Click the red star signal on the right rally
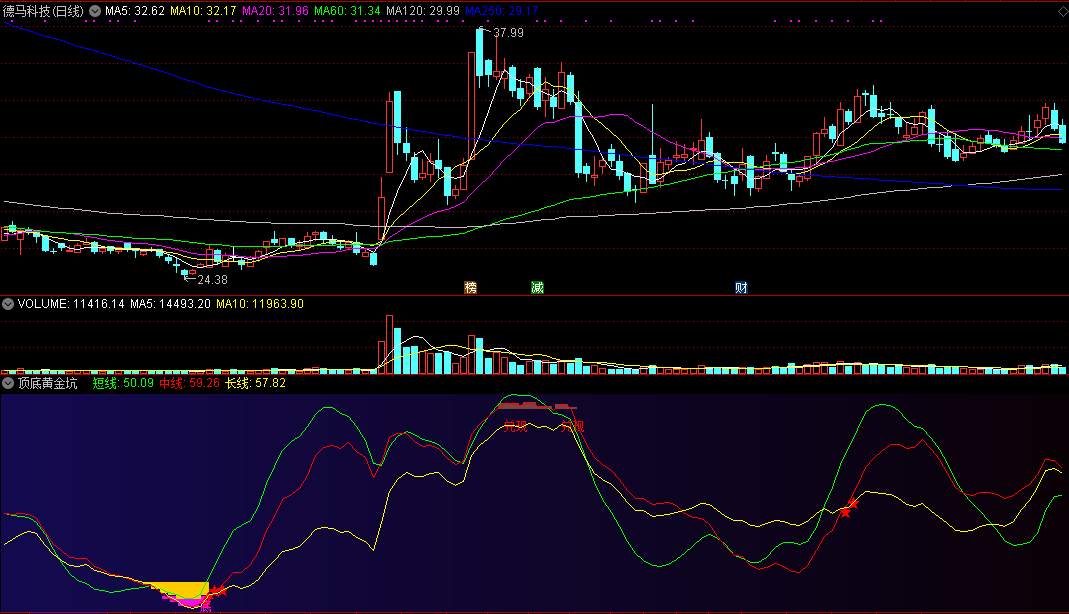Image resolution: width=1069 pixels, height=614 pixels. click(x=849, y=508)
